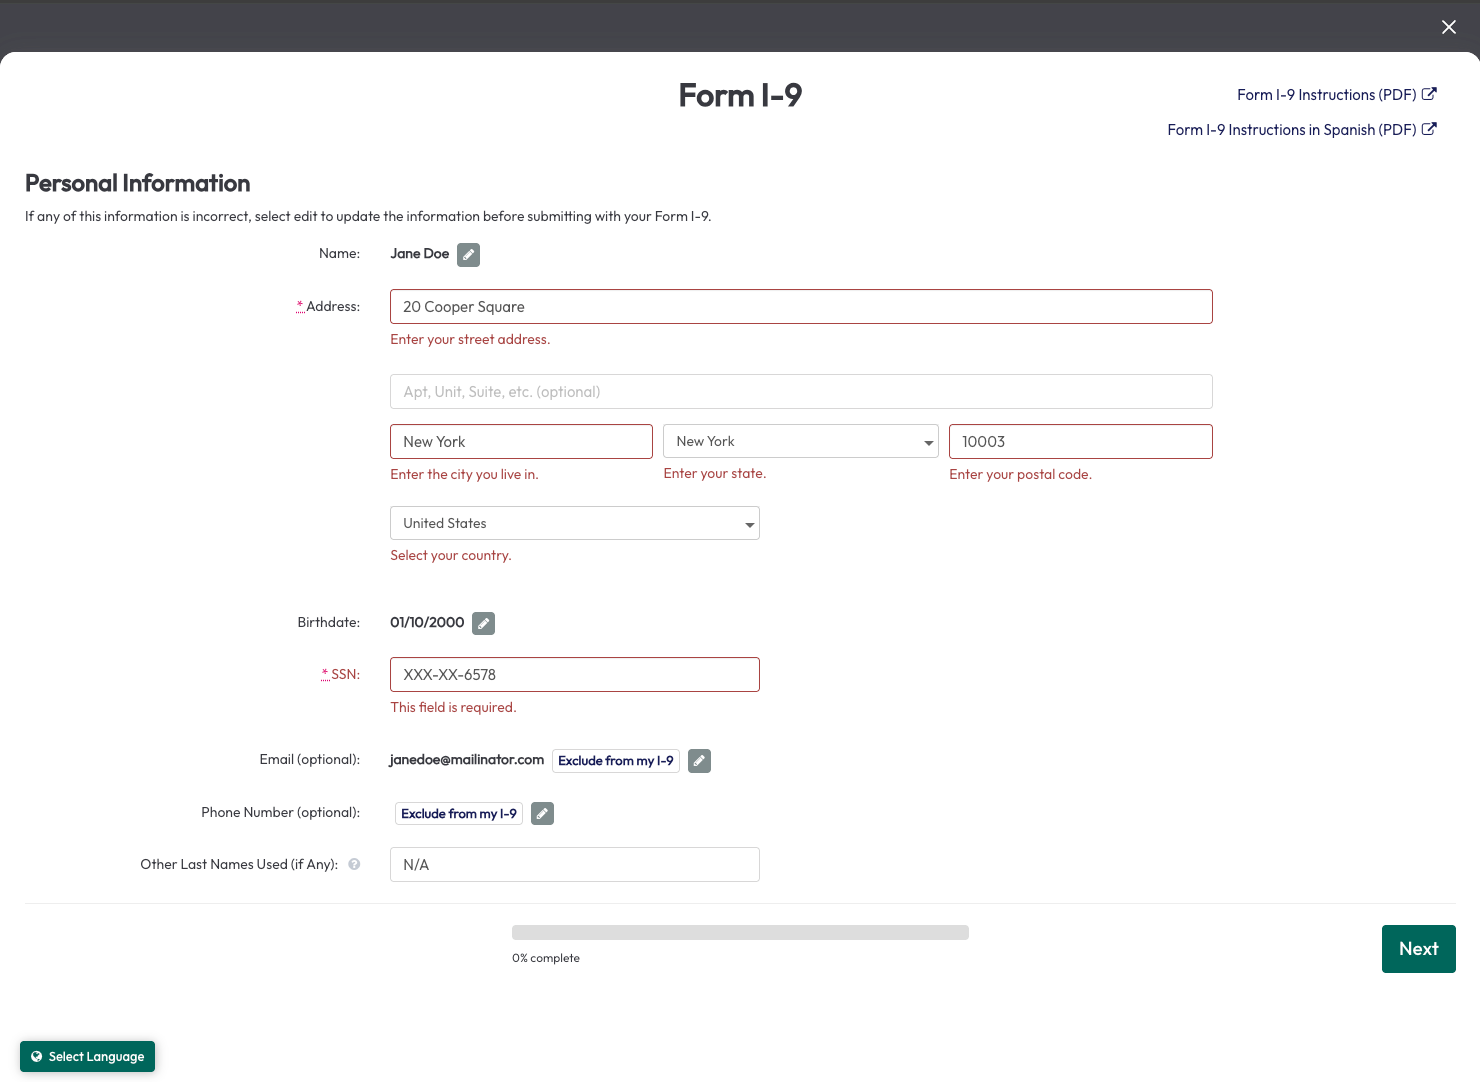Click into the SSN input field
The image size is (1480, 1082).
pos(574,675)
